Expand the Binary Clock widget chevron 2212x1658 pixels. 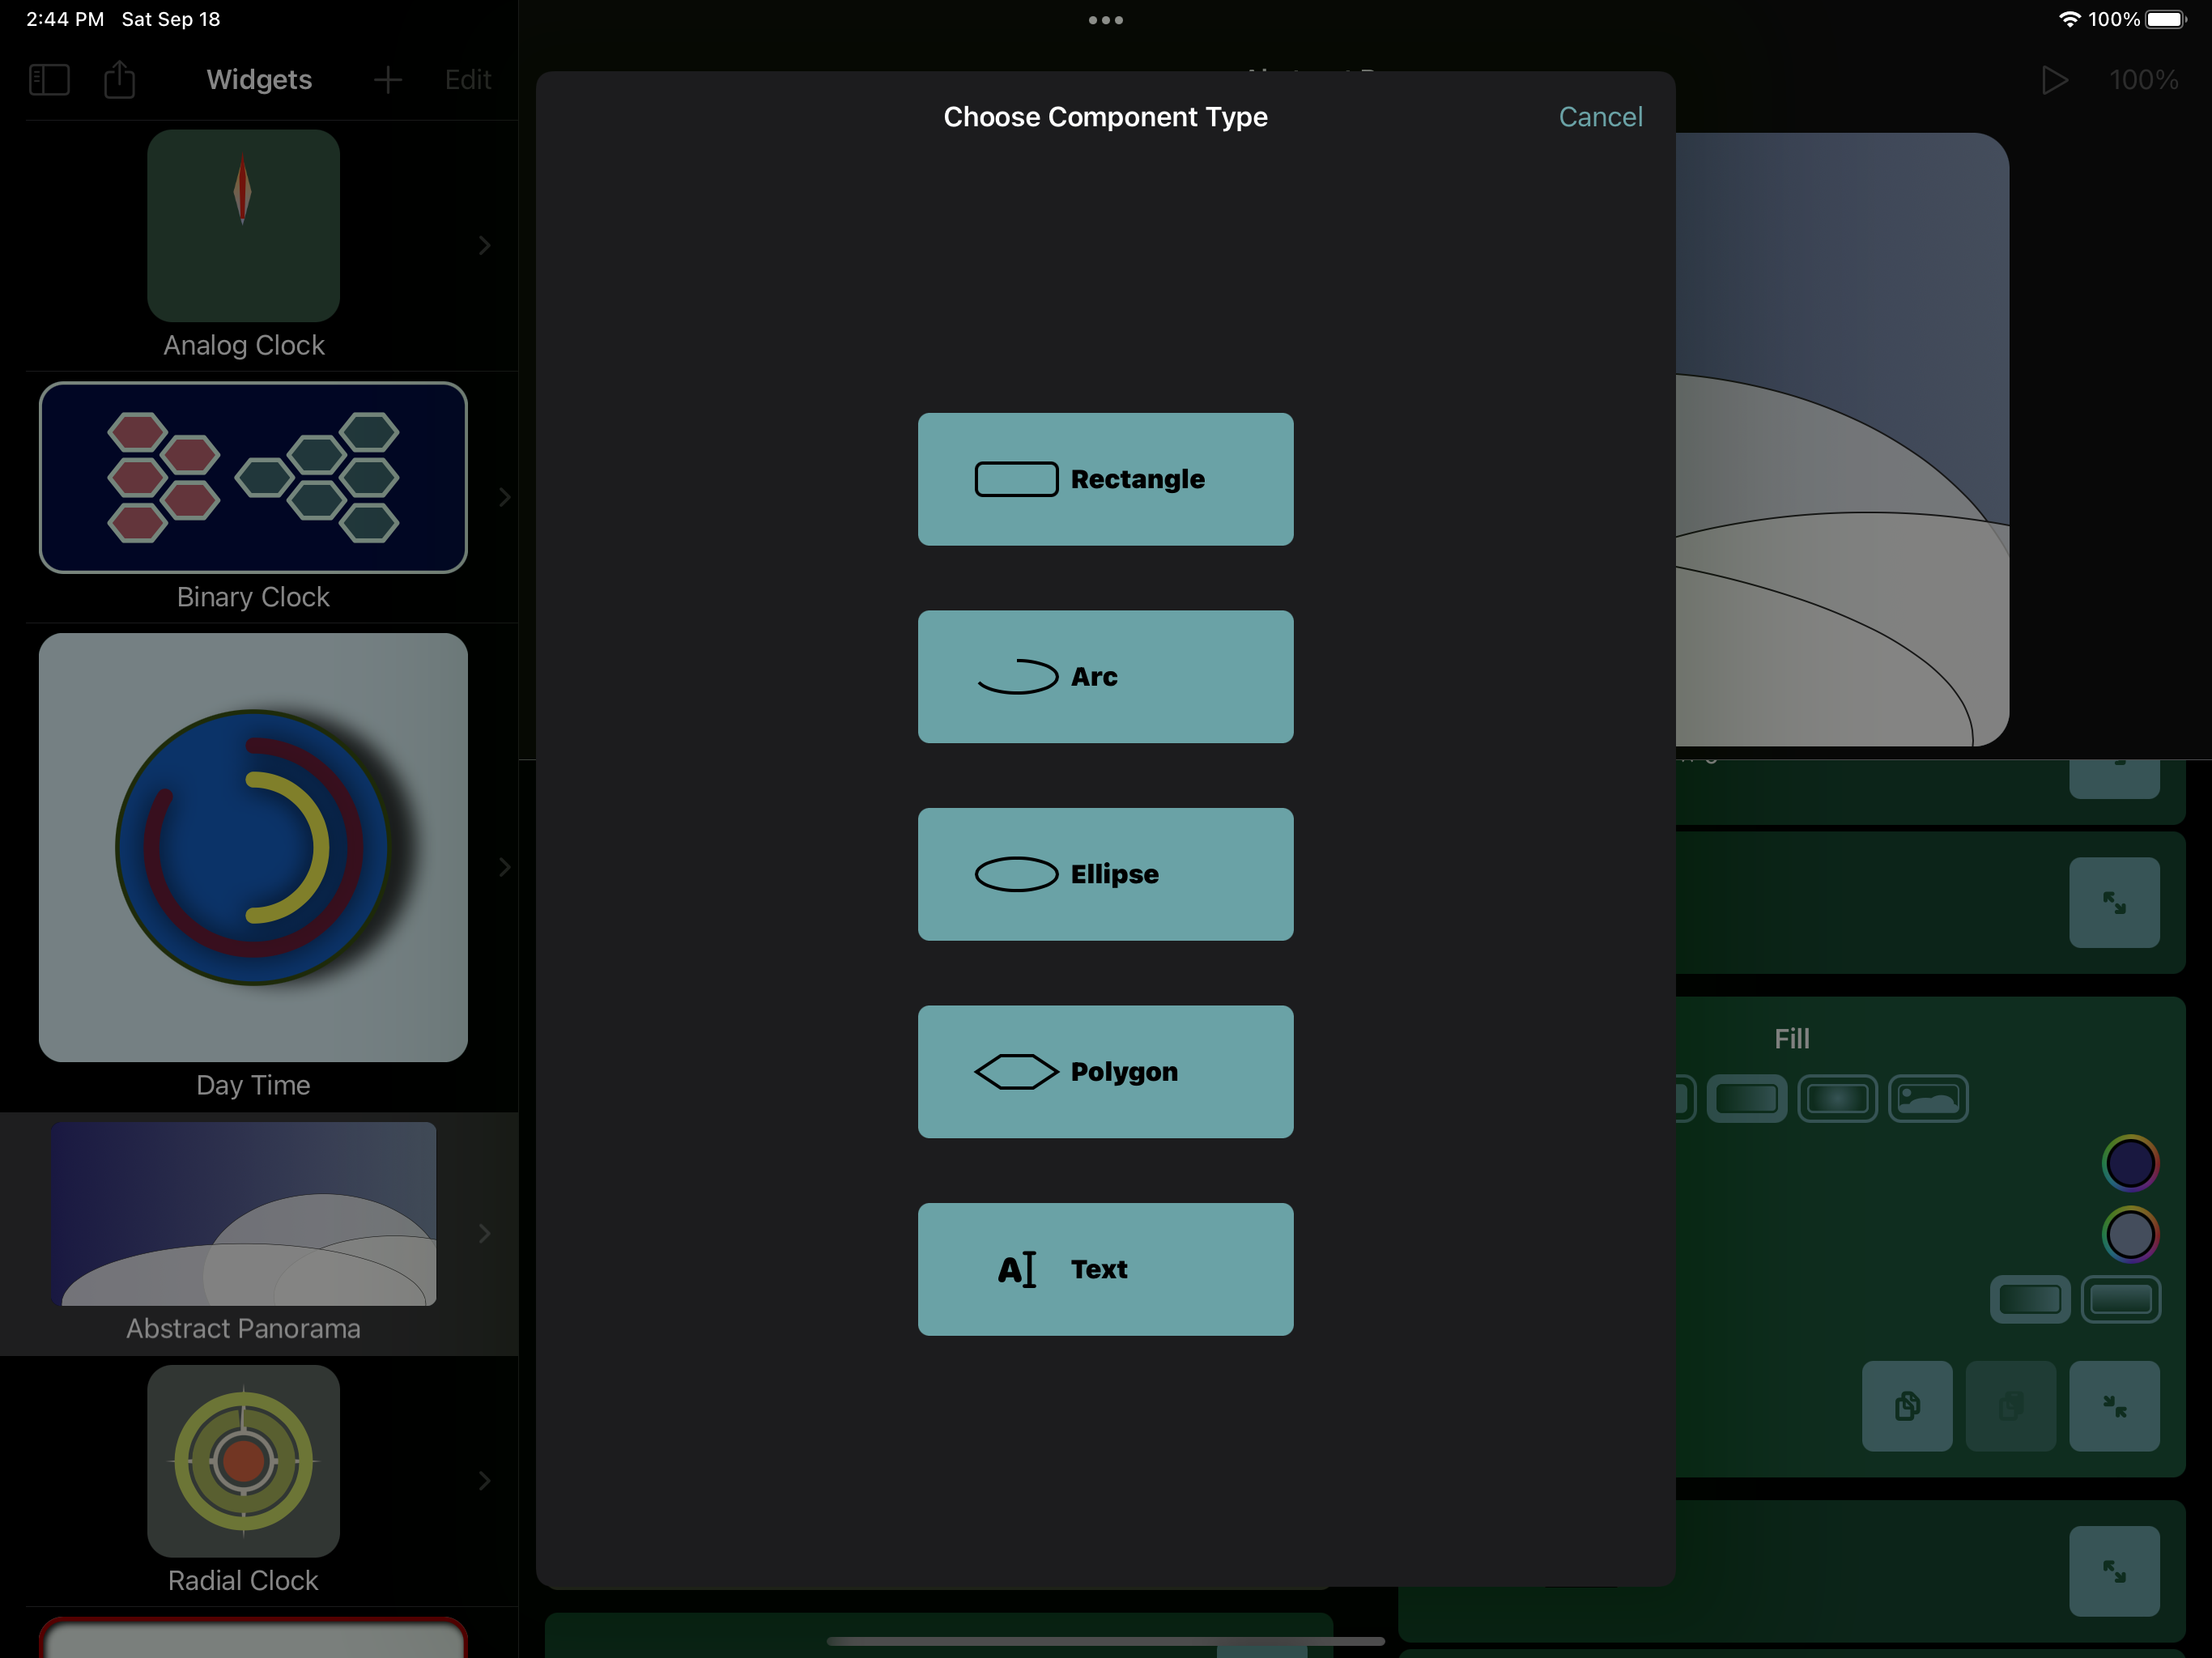point(504,497)
